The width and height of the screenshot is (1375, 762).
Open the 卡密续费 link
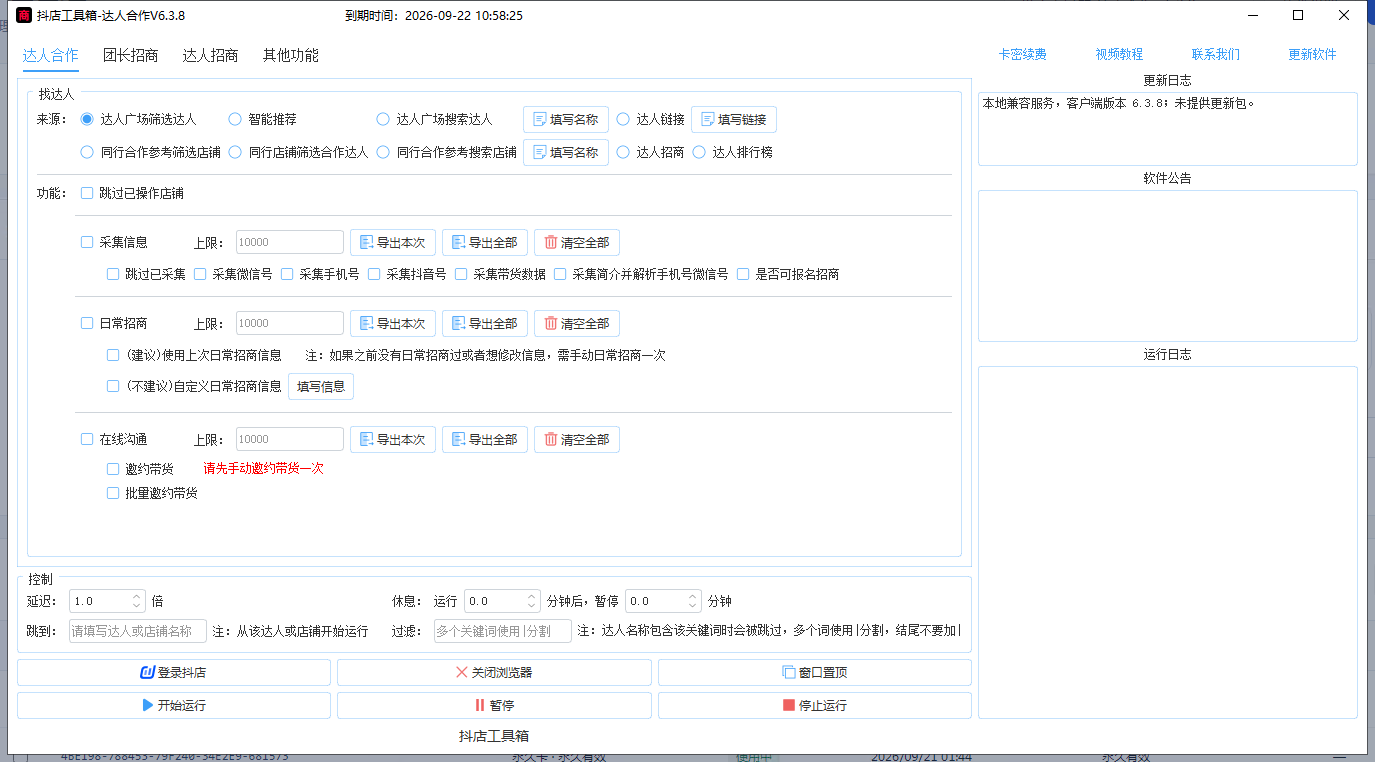pyautogui.click(x=1023, y=55)
